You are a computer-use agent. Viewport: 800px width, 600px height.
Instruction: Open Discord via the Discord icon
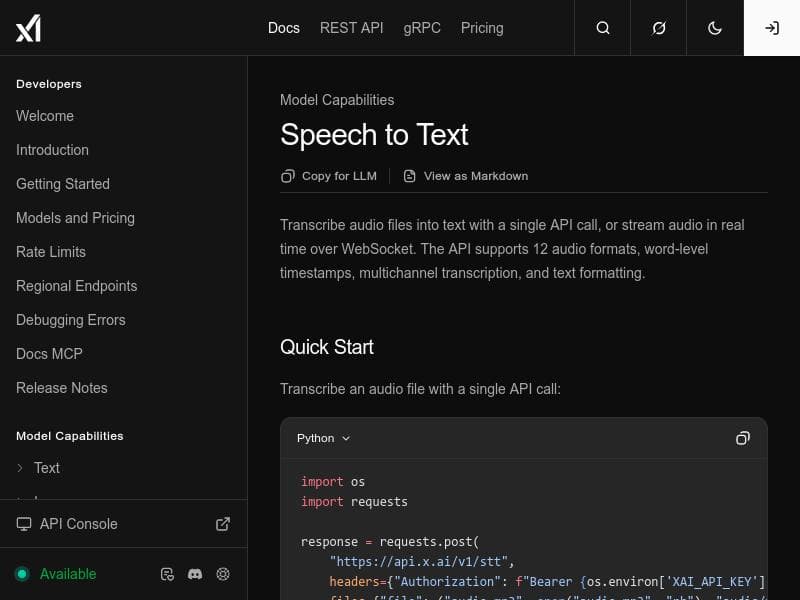195,574
